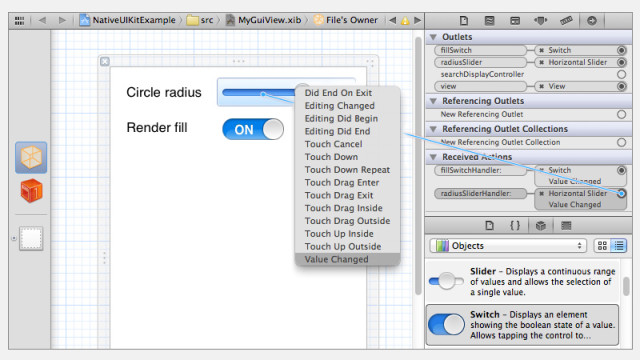
Task: Click the object library scrollbar
Action: [x=626, y=286]
